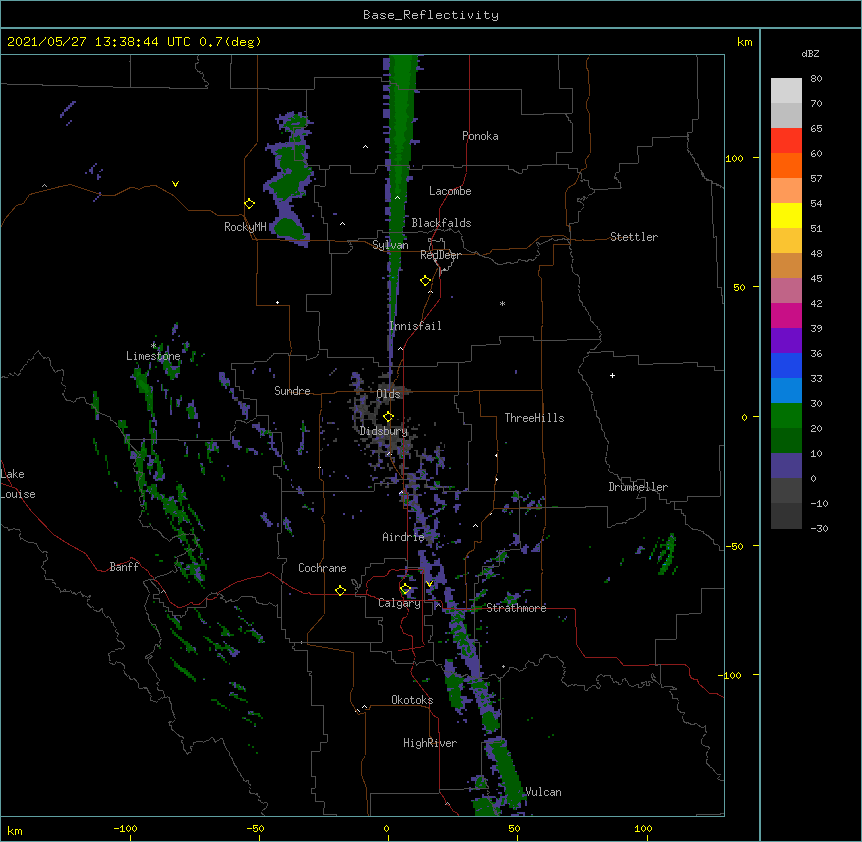Click the Didsbury city label

[384, 431]
